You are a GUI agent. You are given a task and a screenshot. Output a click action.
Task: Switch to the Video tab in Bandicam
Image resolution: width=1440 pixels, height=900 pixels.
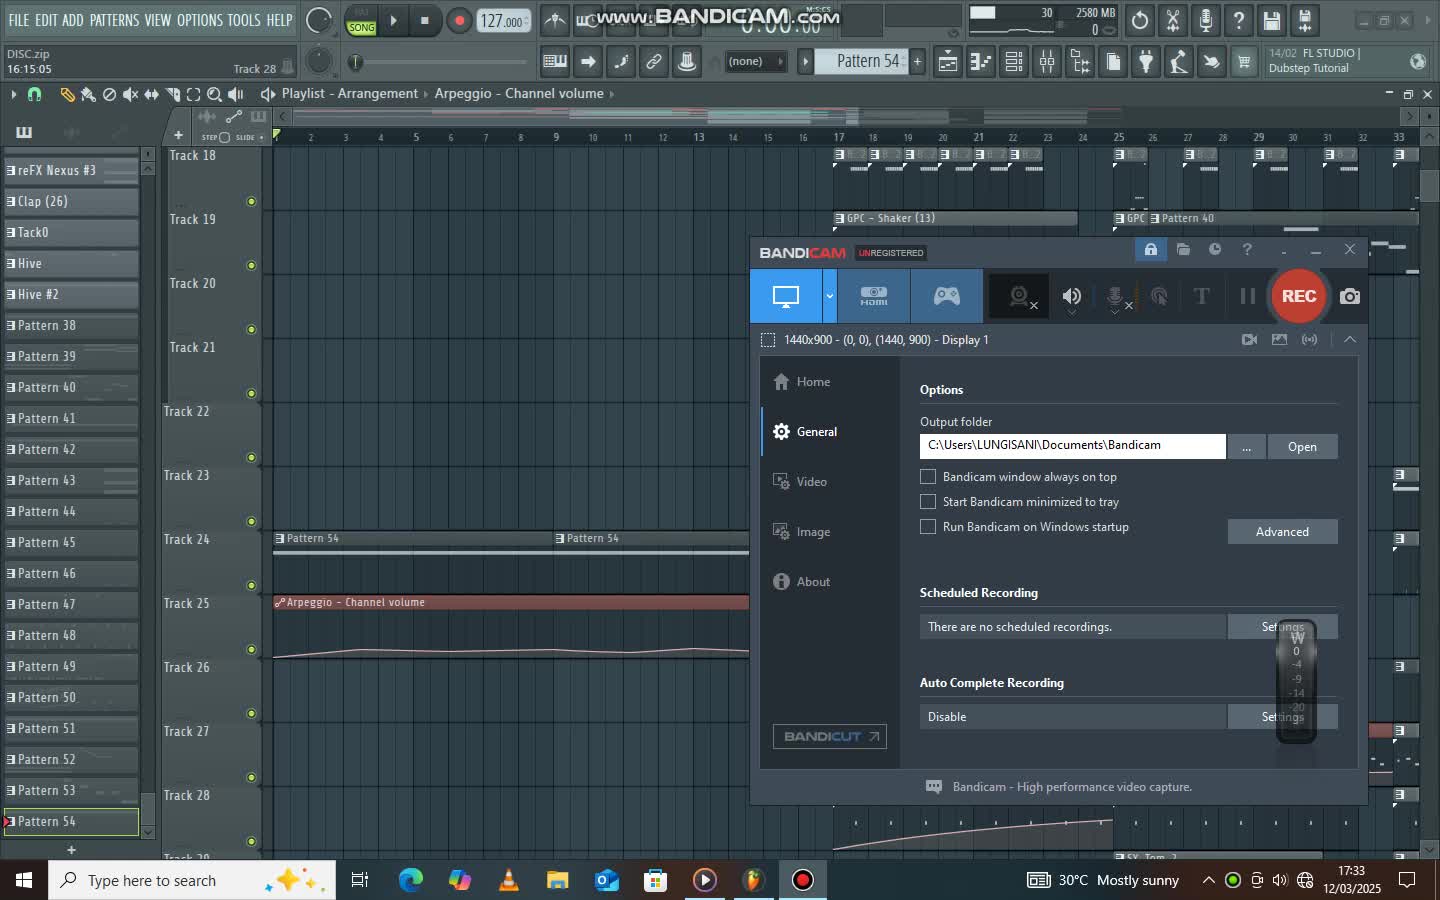[x=811, y=482]
